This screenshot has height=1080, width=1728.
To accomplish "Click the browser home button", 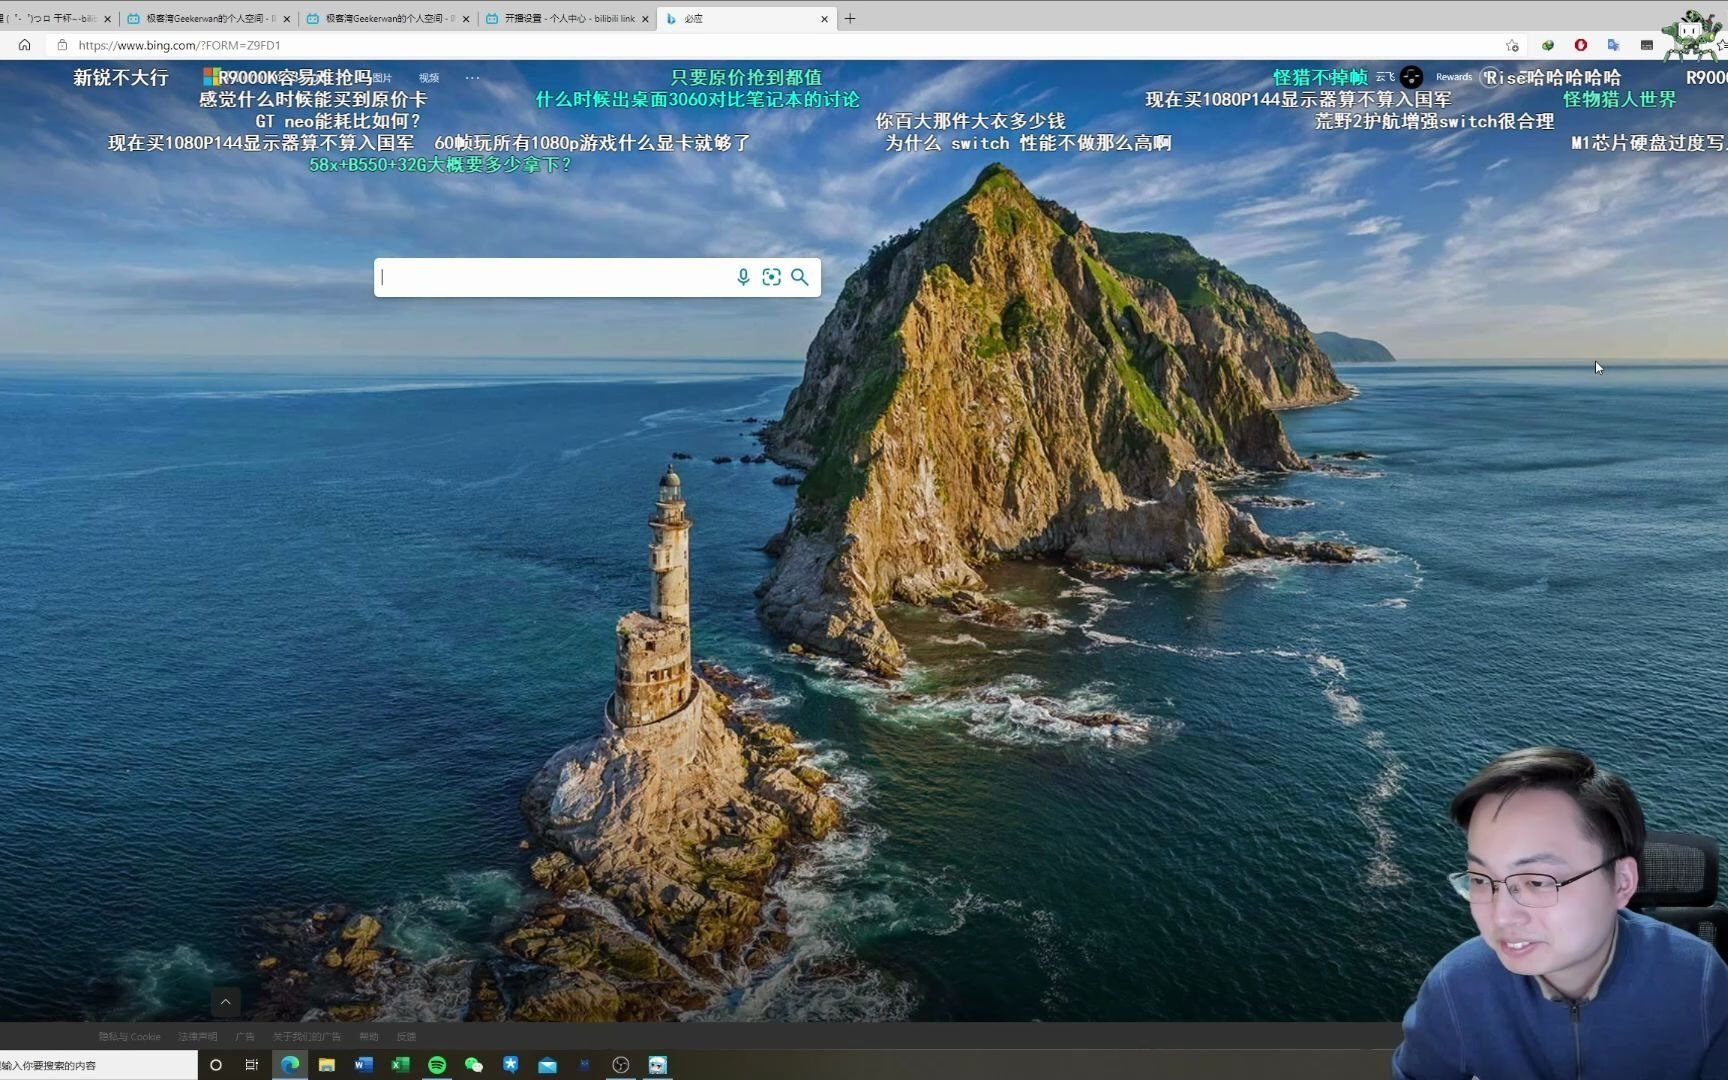I will coord(25,45).
